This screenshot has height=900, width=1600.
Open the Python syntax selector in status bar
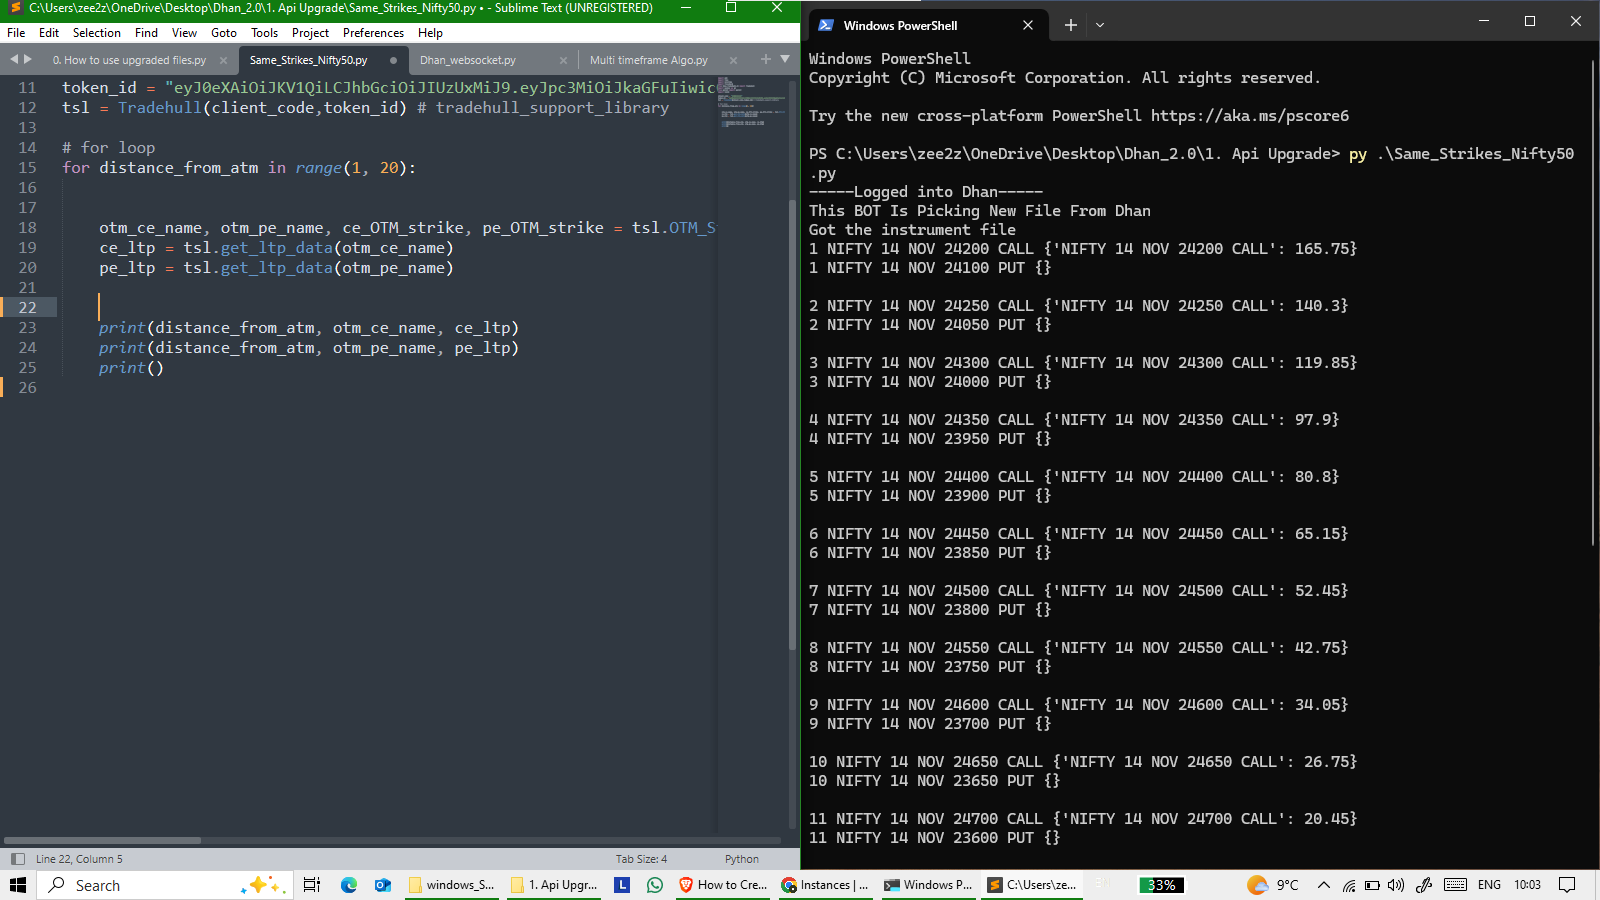pos(741,859)
